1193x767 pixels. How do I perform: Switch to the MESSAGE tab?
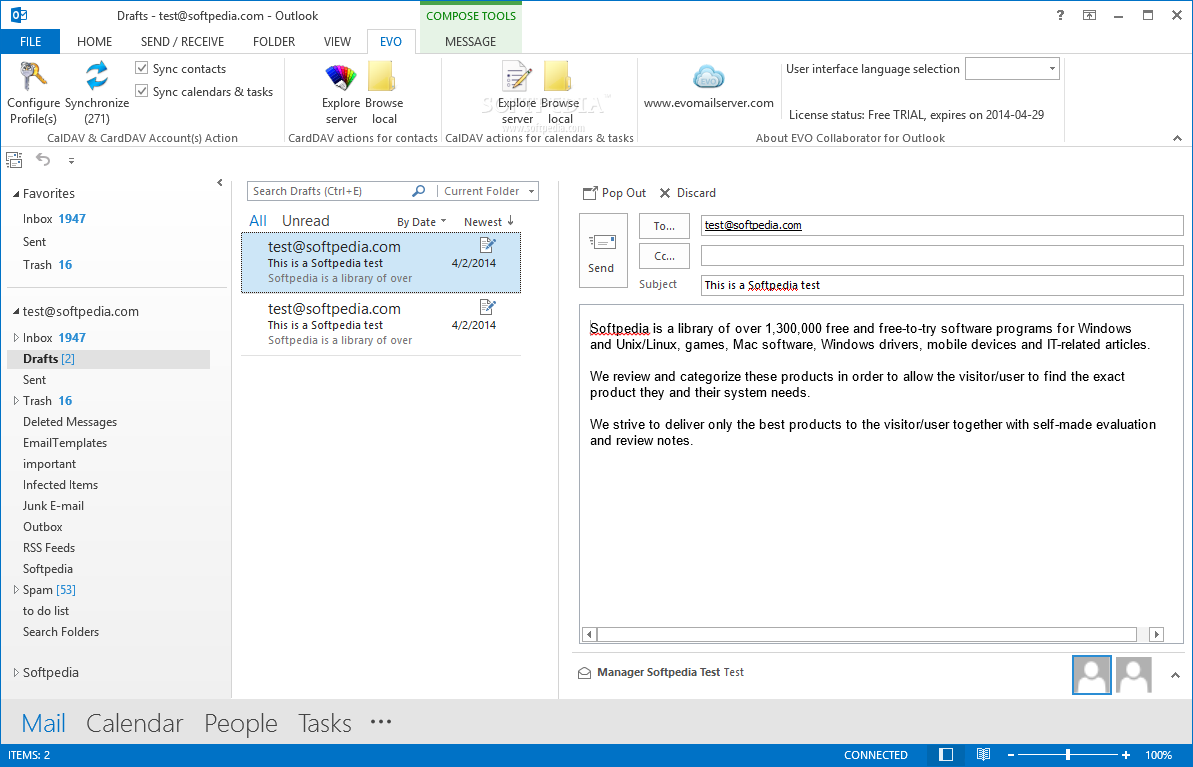[470, 42]
